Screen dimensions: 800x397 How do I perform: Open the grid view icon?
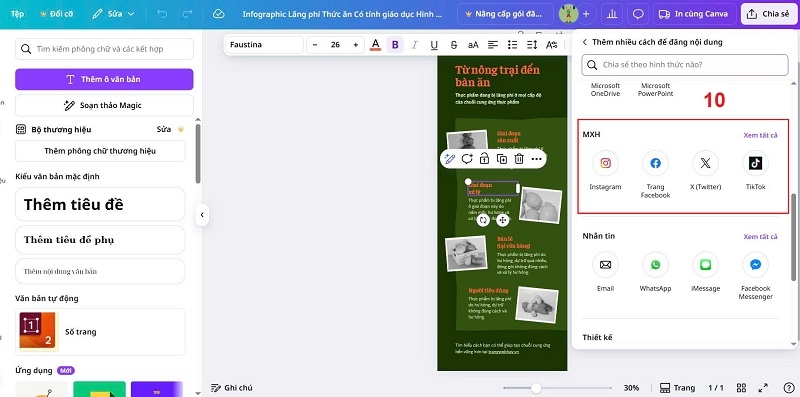742,388
